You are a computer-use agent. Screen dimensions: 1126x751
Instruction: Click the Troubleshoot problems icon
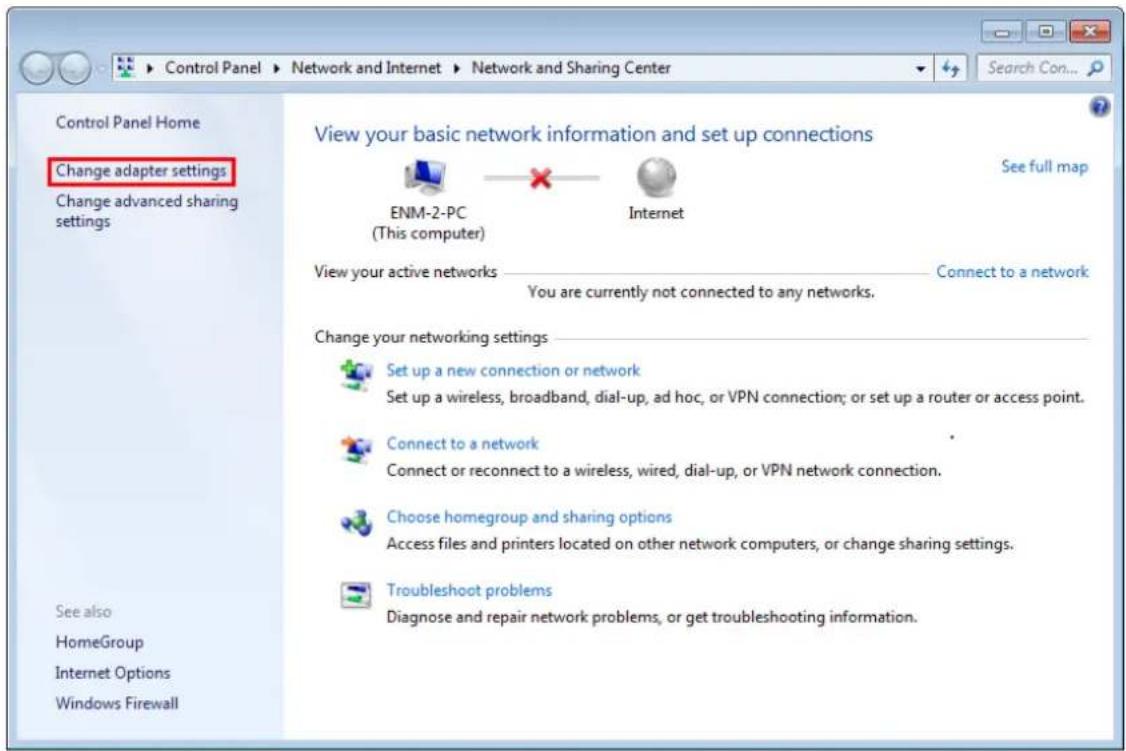click(356, 595)
